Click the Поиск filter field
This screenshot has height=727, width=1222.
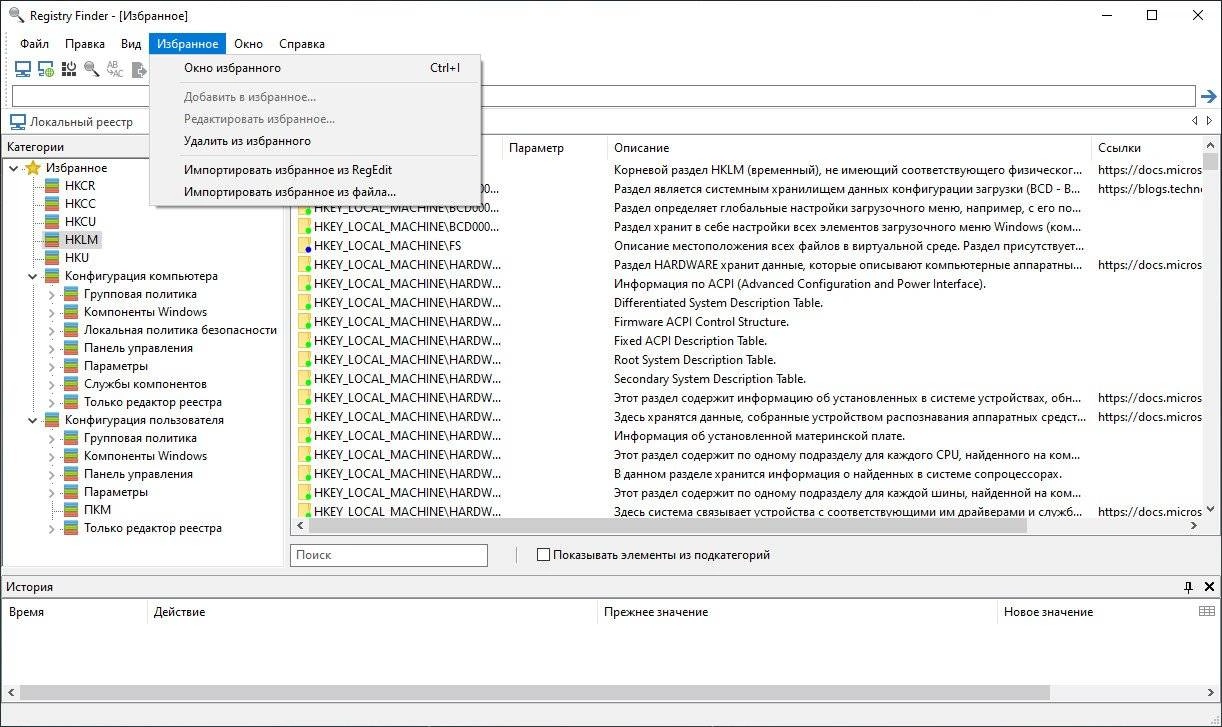click(389, 555)
